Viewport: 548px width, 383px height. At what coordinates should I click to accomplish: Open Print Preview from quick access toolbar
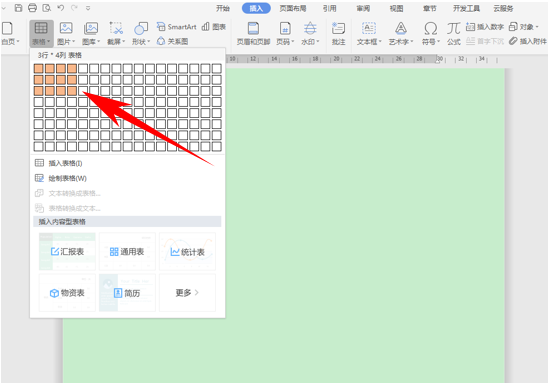click(x=46, y=8)
